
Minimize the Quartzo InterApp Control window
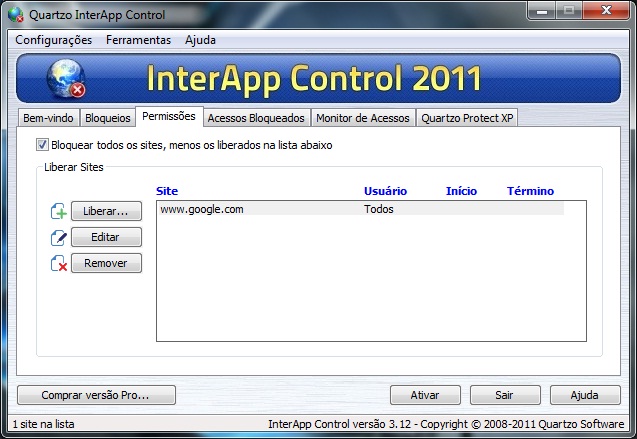542,11
